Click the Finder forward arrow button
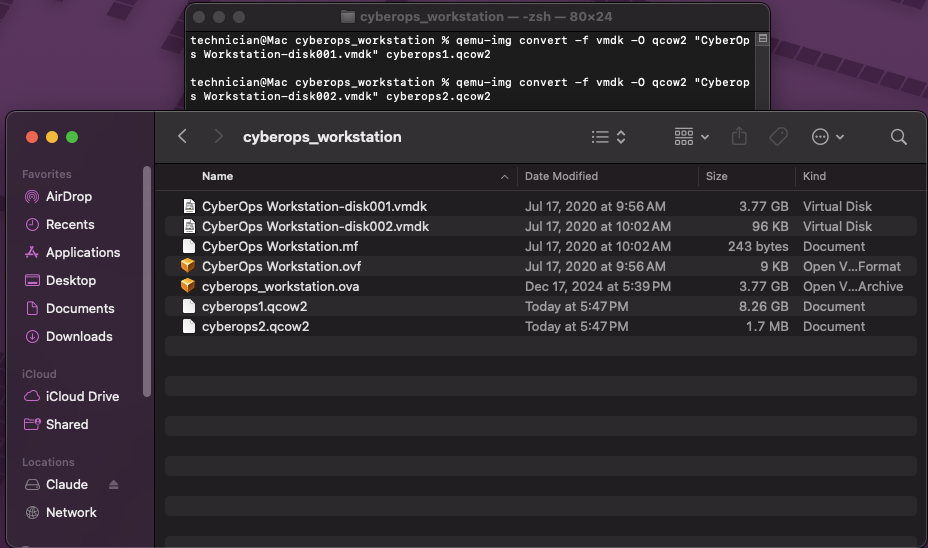The height and width of the screenshot is (548, 928). pos(218,137)
